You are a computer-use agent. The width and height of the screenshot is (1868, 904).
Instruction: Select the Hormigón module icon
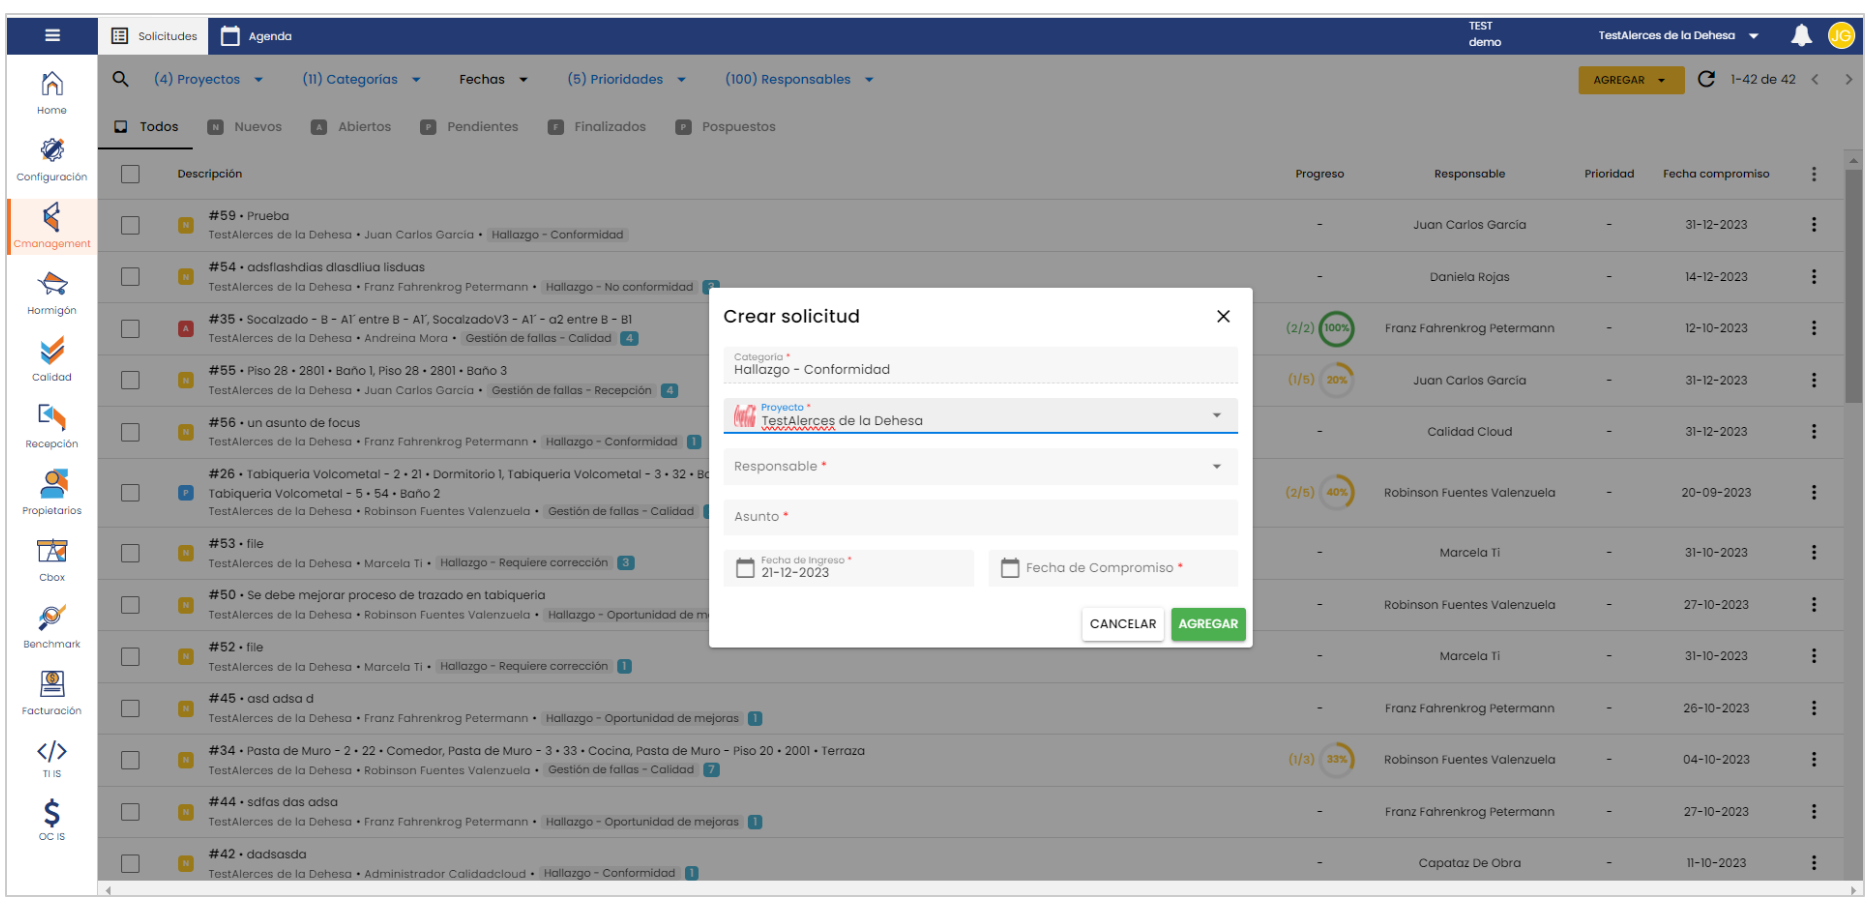[x=52, y=292]
